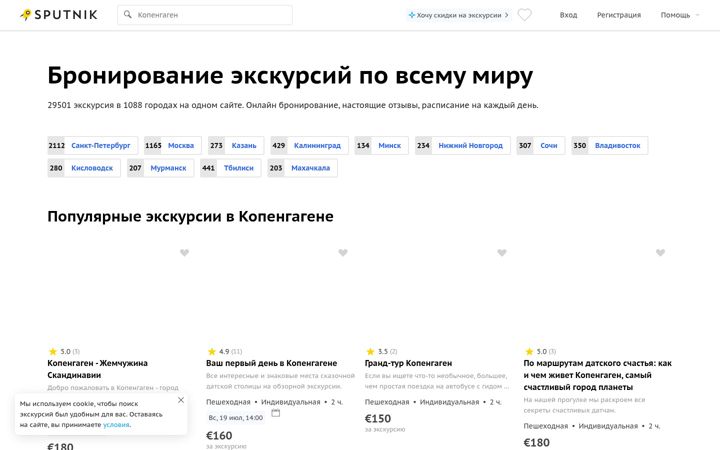Select Мурманск city tag
The image size is (720, 450).
tap(161, 168)
